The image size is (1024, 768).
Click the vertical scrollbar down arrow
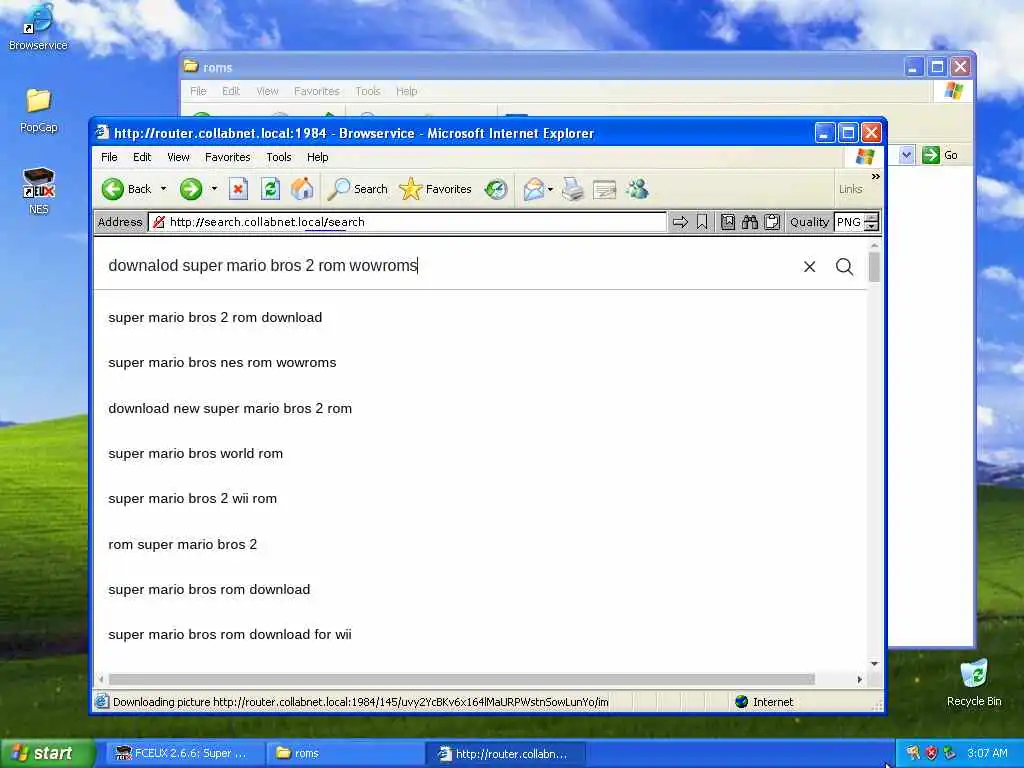[874, 664]
